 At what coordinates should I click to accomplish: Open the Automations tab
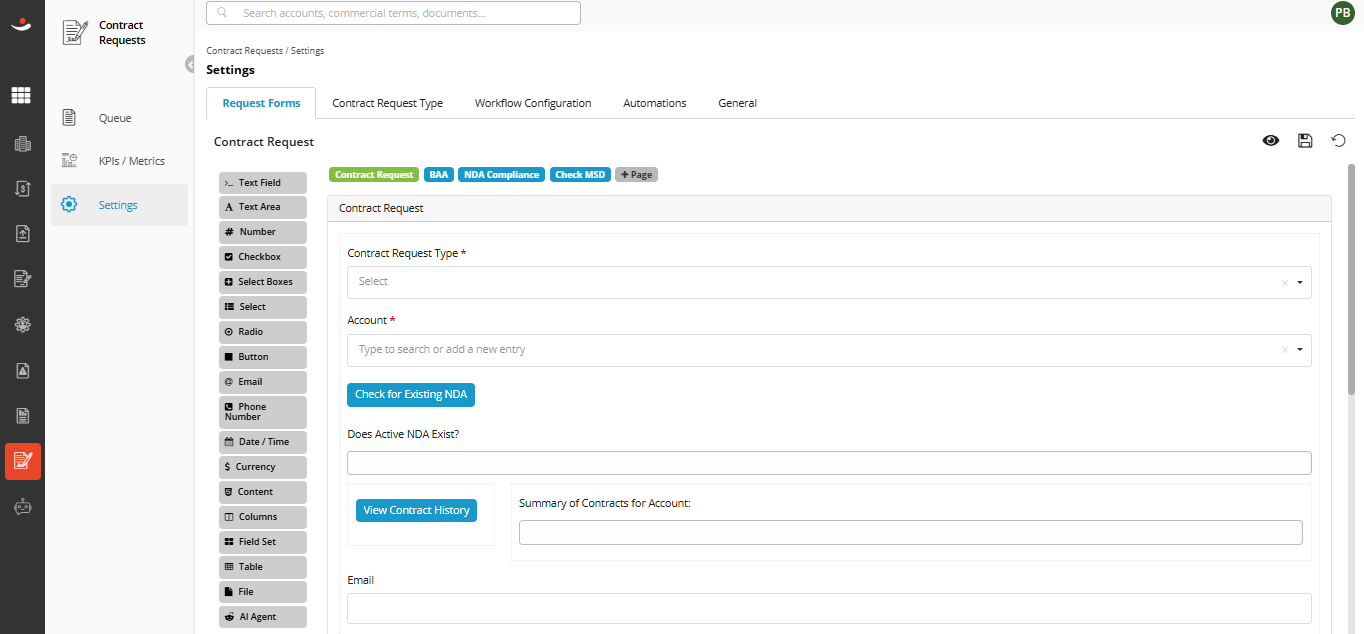tap(655, 103)
